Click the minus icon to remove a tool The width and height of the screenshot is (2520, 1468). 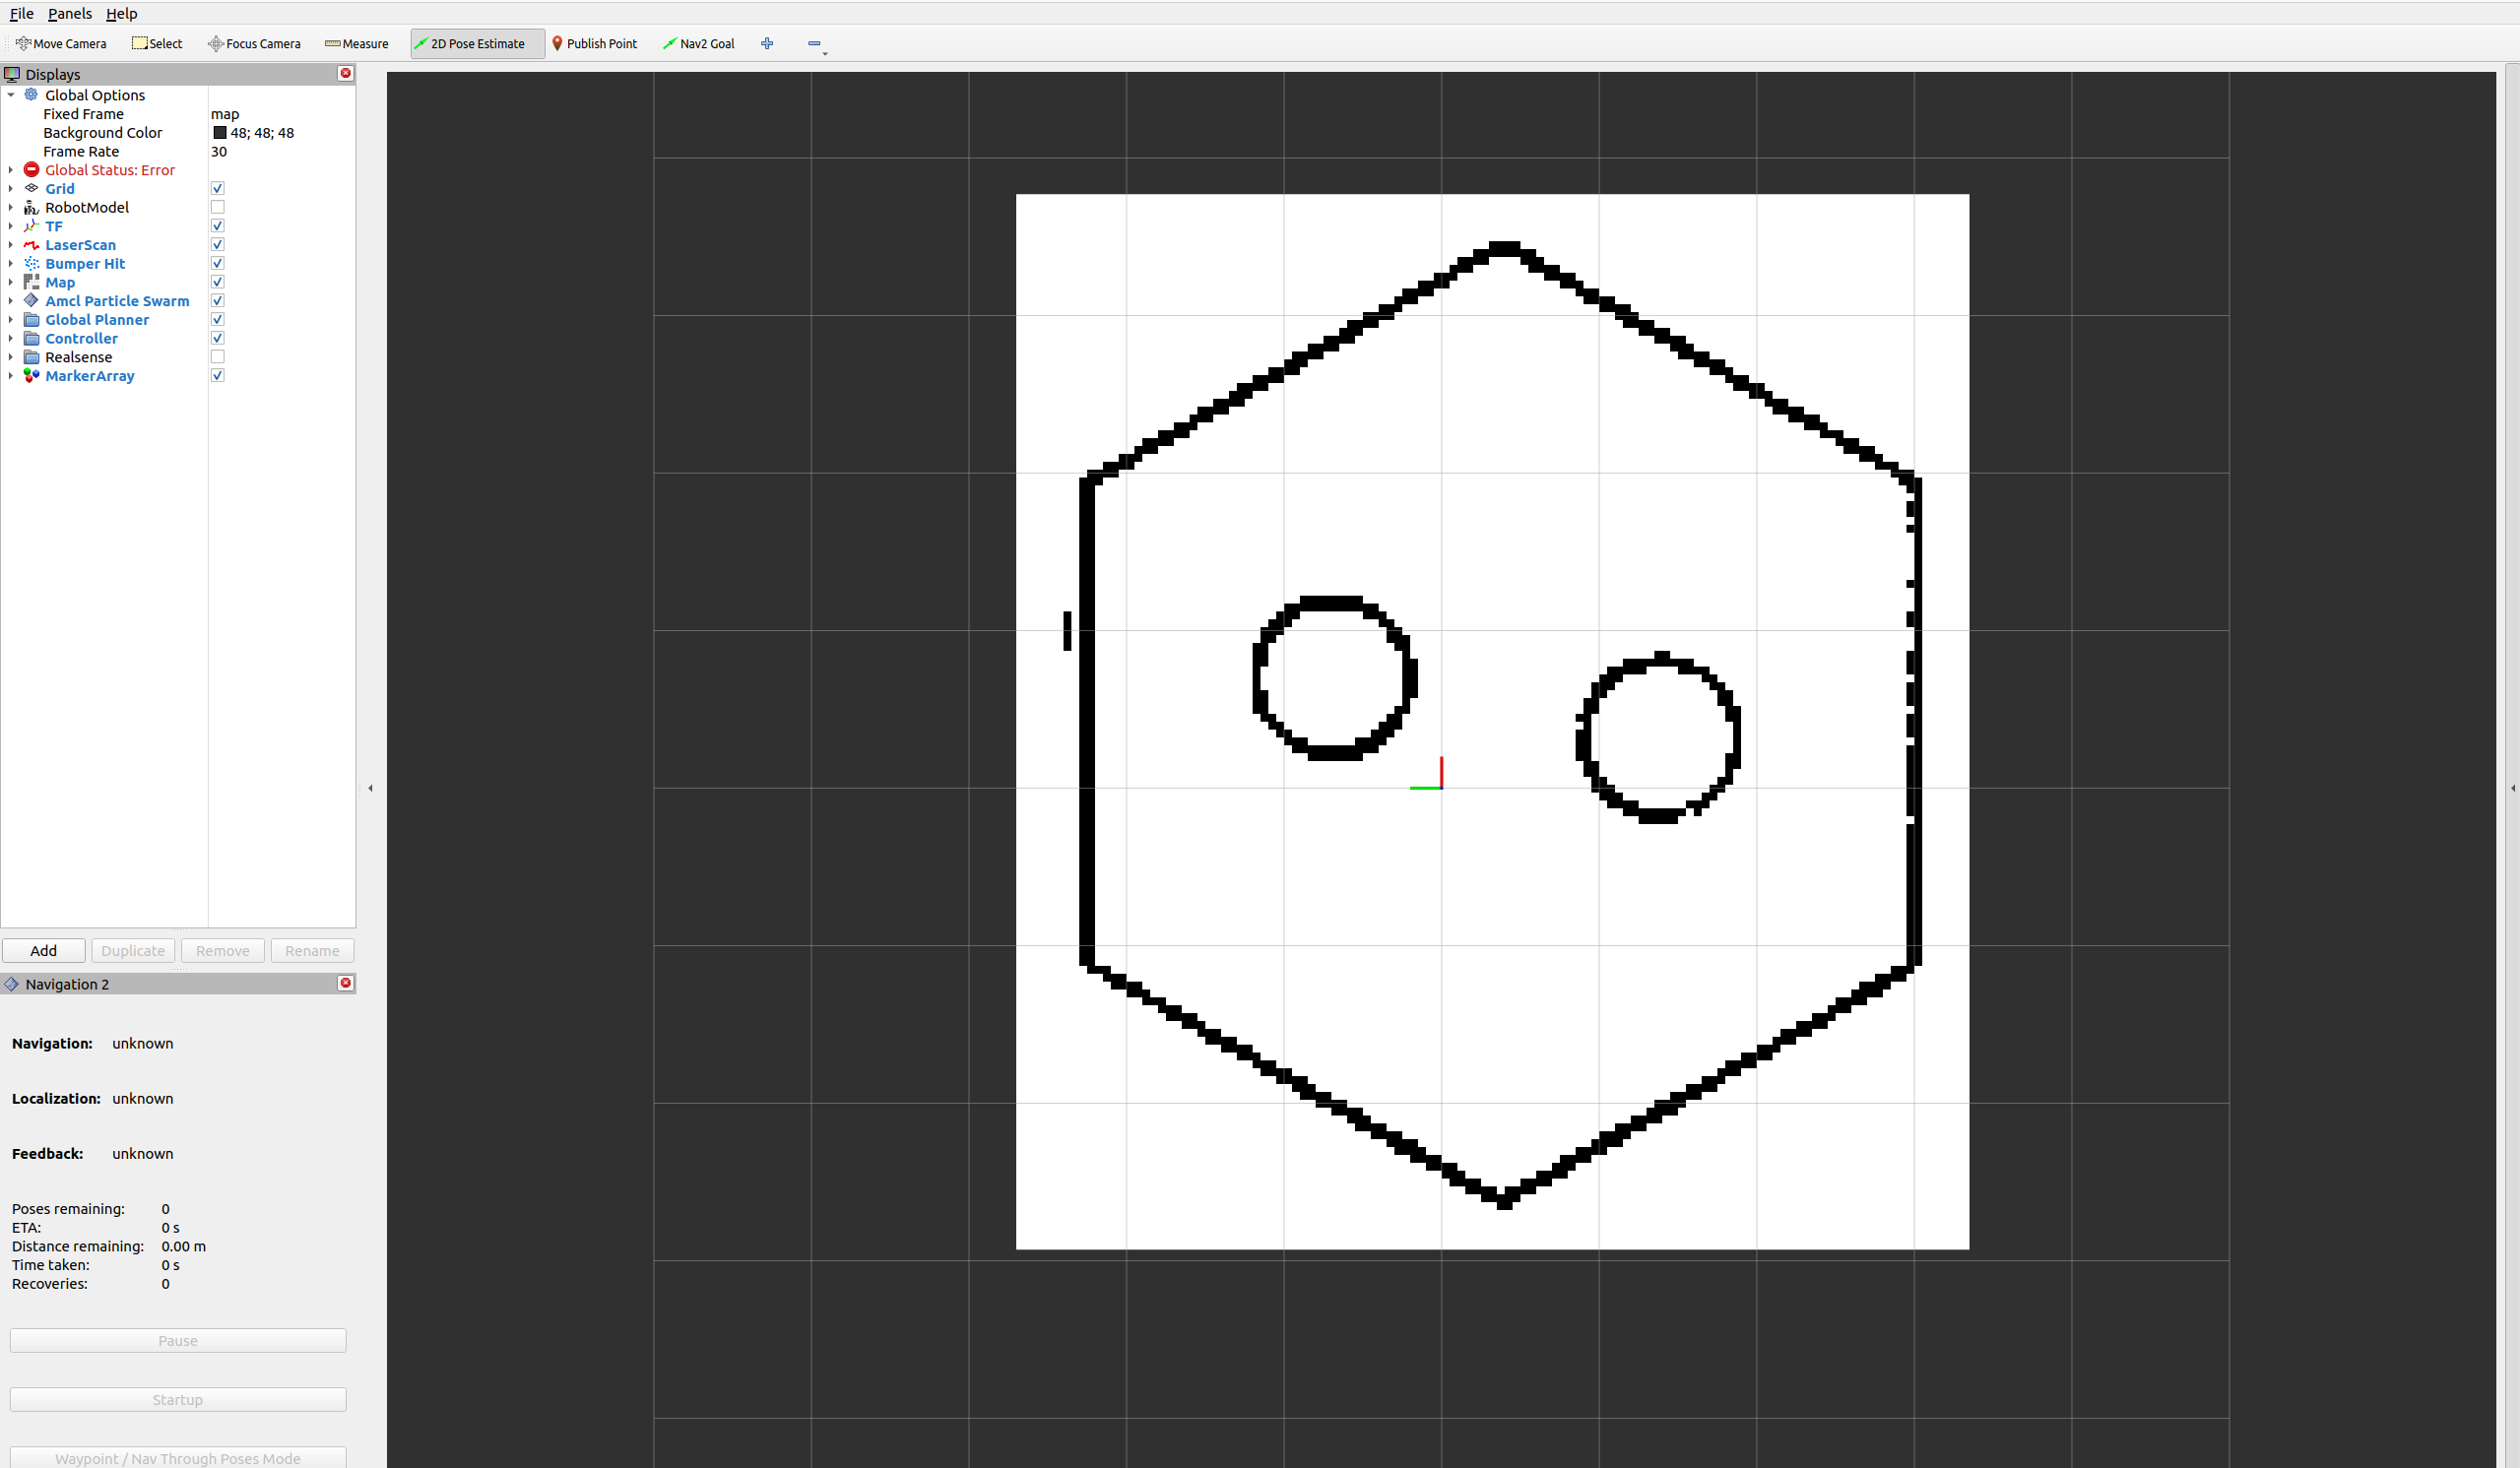814,44
